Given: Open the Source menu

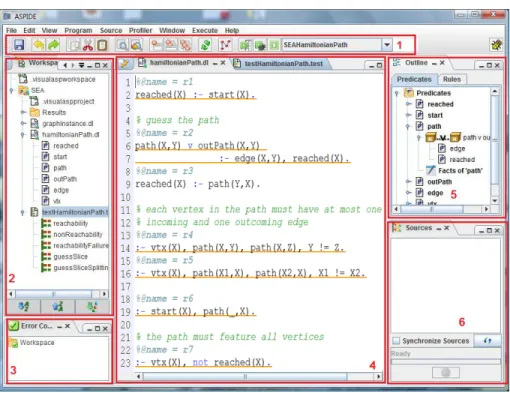Looking at the screenshot, I should [x=111, y=30].
